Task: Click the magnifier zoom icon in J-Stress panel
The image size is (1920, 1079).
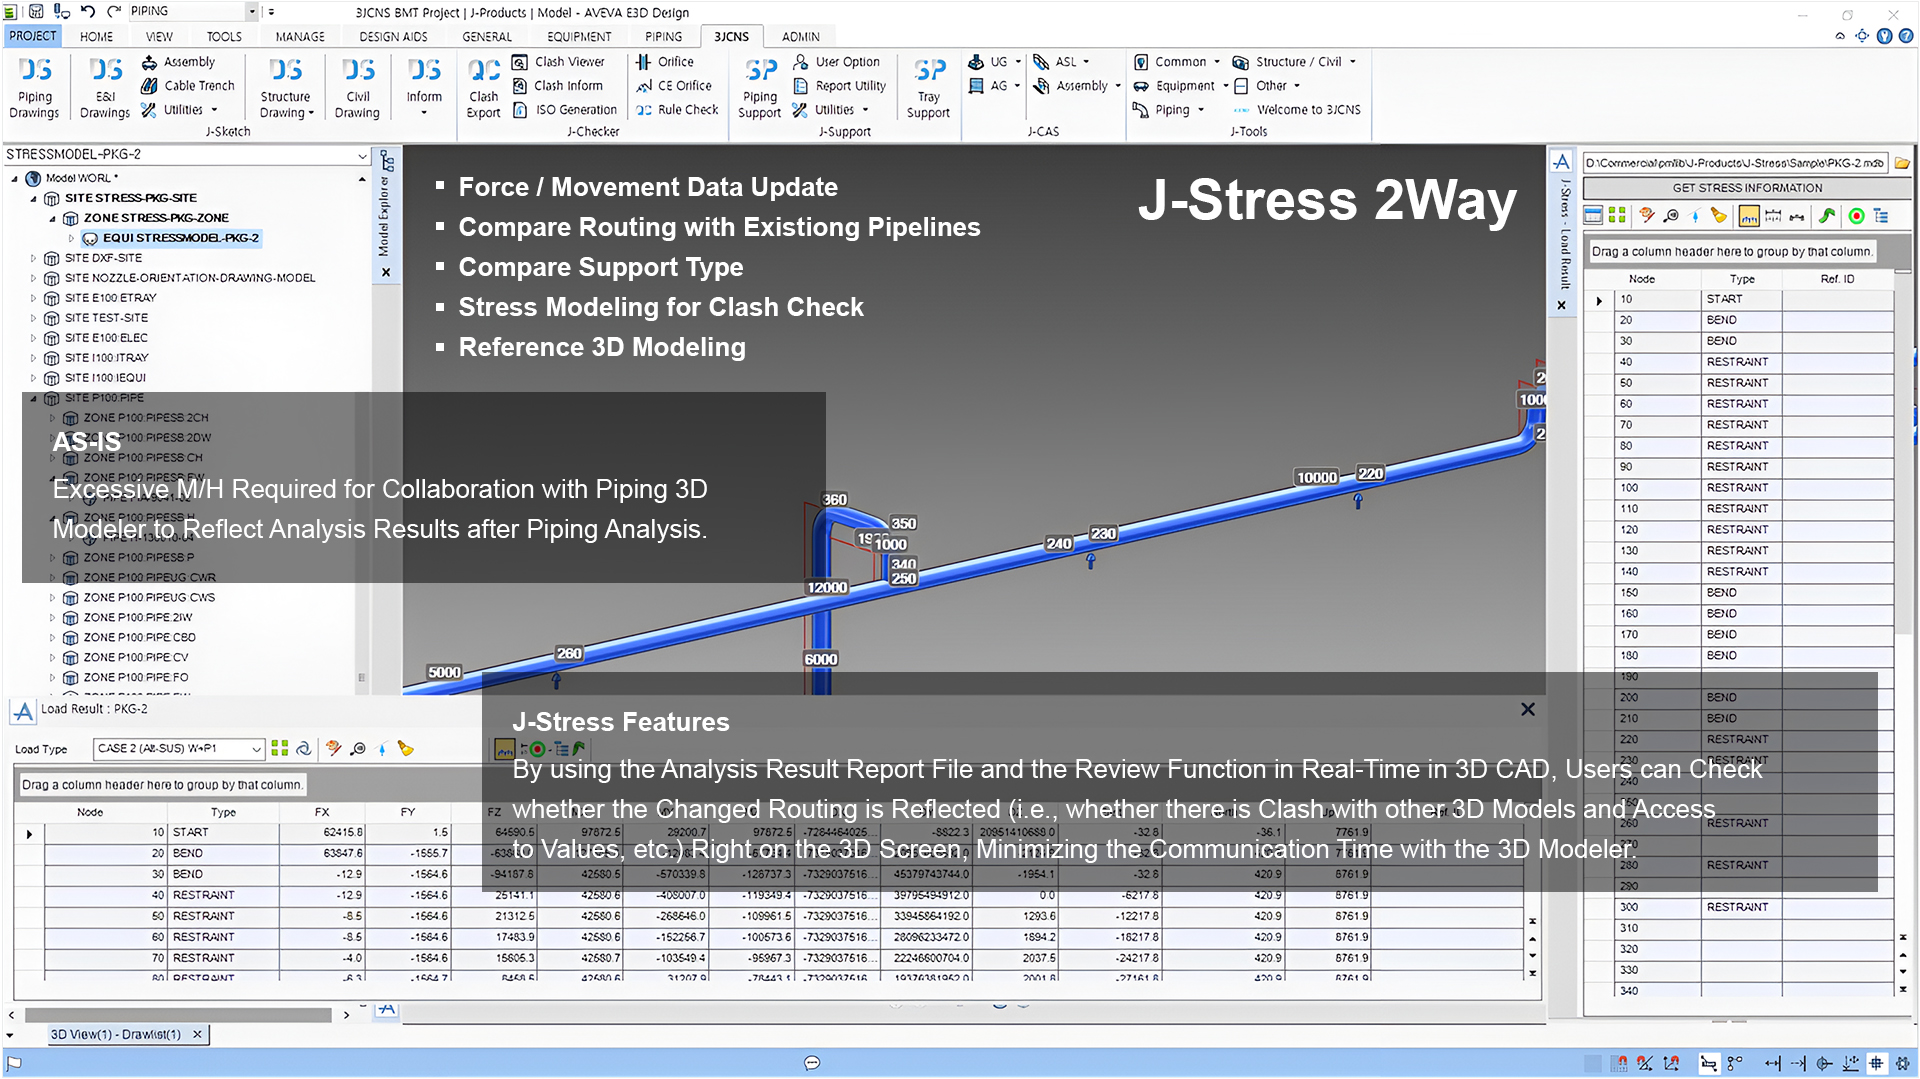Action: 1671,216
